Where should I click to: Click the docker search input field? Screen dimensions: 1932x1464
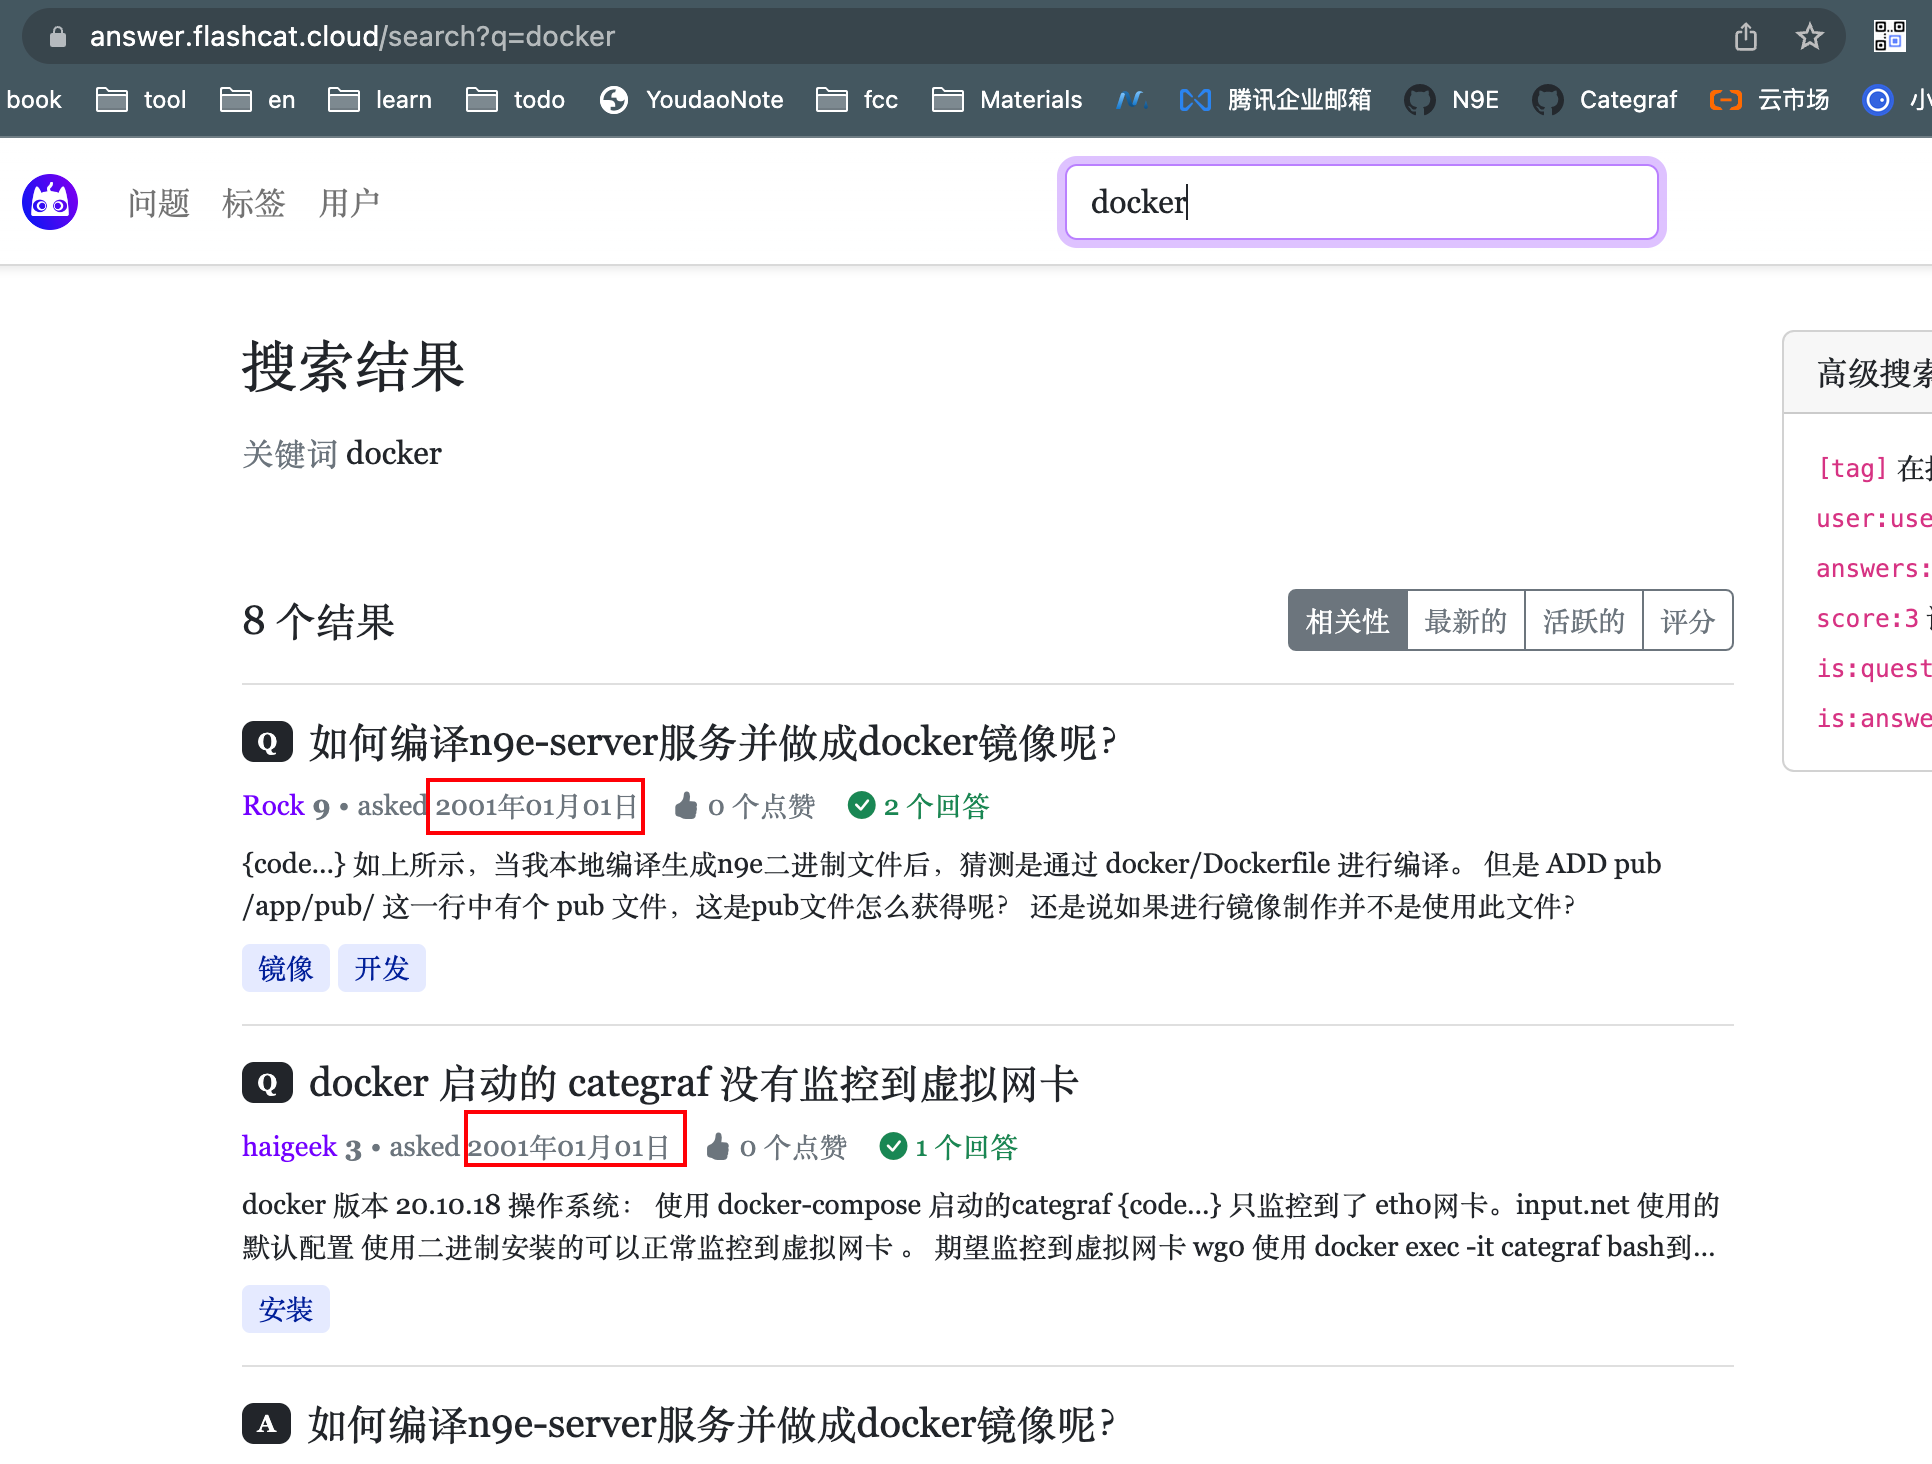click(1361, 202)
